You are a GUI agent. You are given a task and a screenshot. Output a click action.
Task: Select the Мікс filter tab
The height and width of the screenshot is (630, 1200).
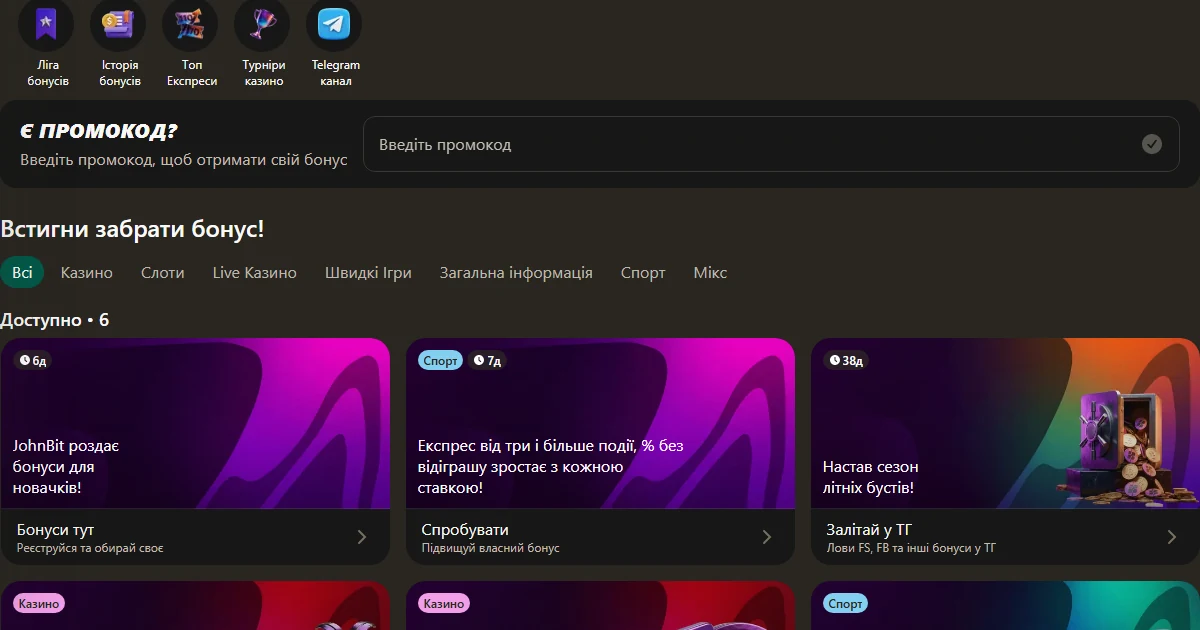click(710, 272)
